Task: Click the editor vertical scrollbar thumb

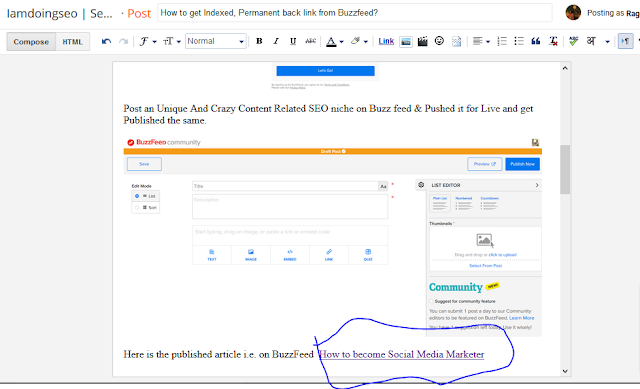Action: pyautogui.click(x=565, y=169)
